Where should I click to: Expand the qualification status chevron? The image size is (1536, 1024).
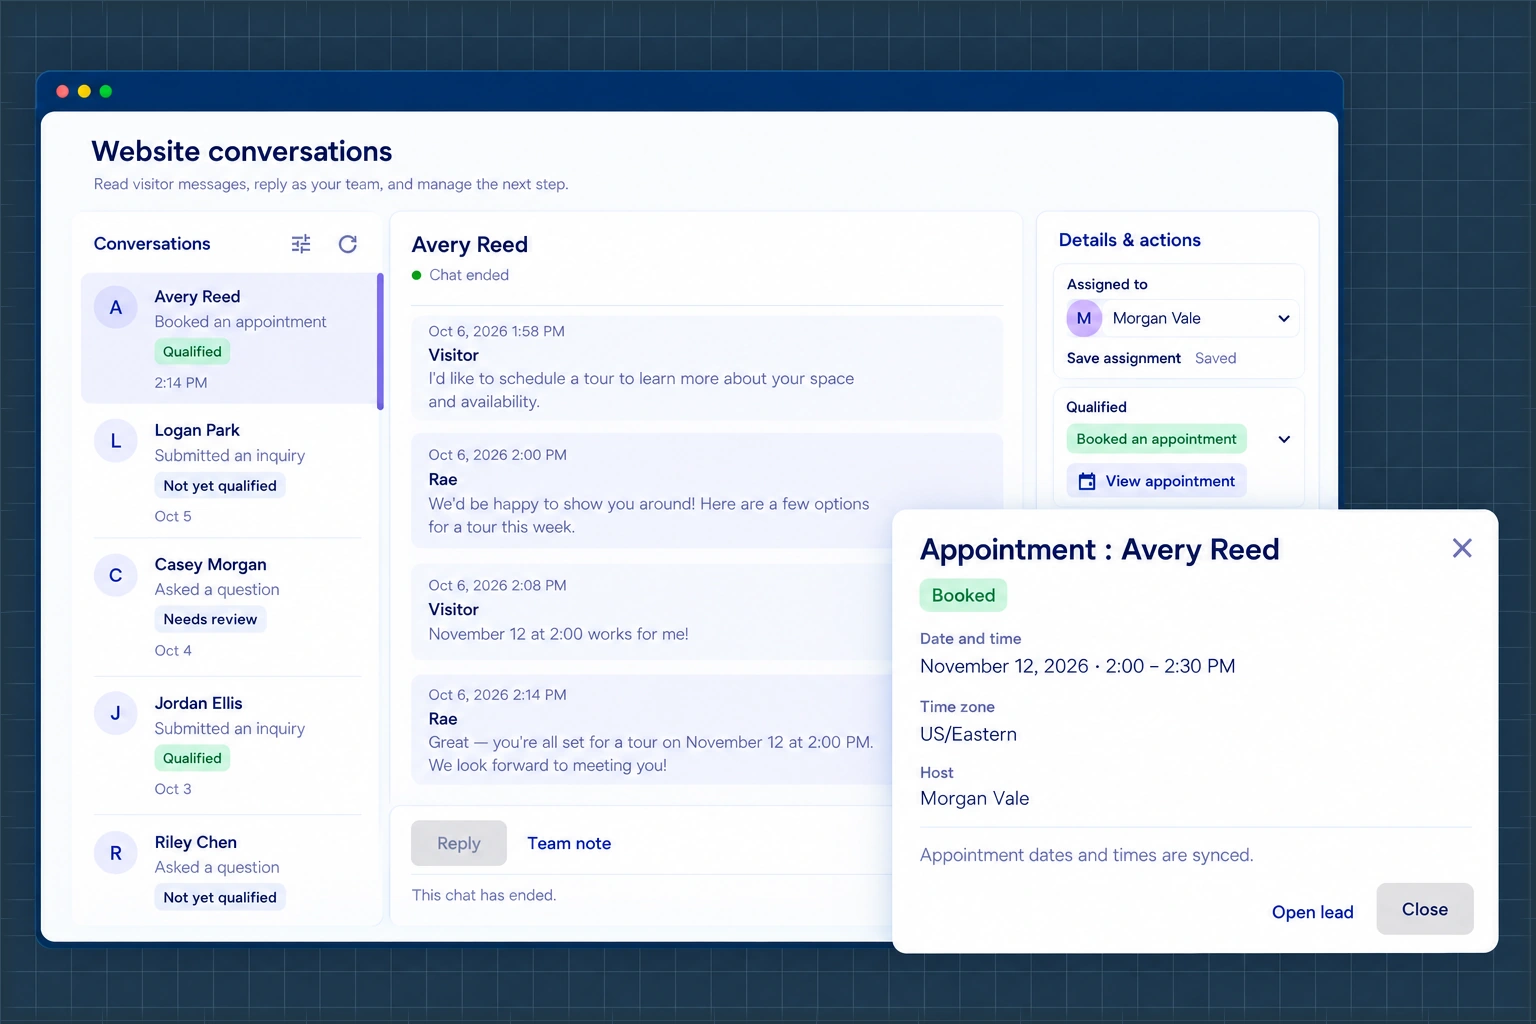1284,439
